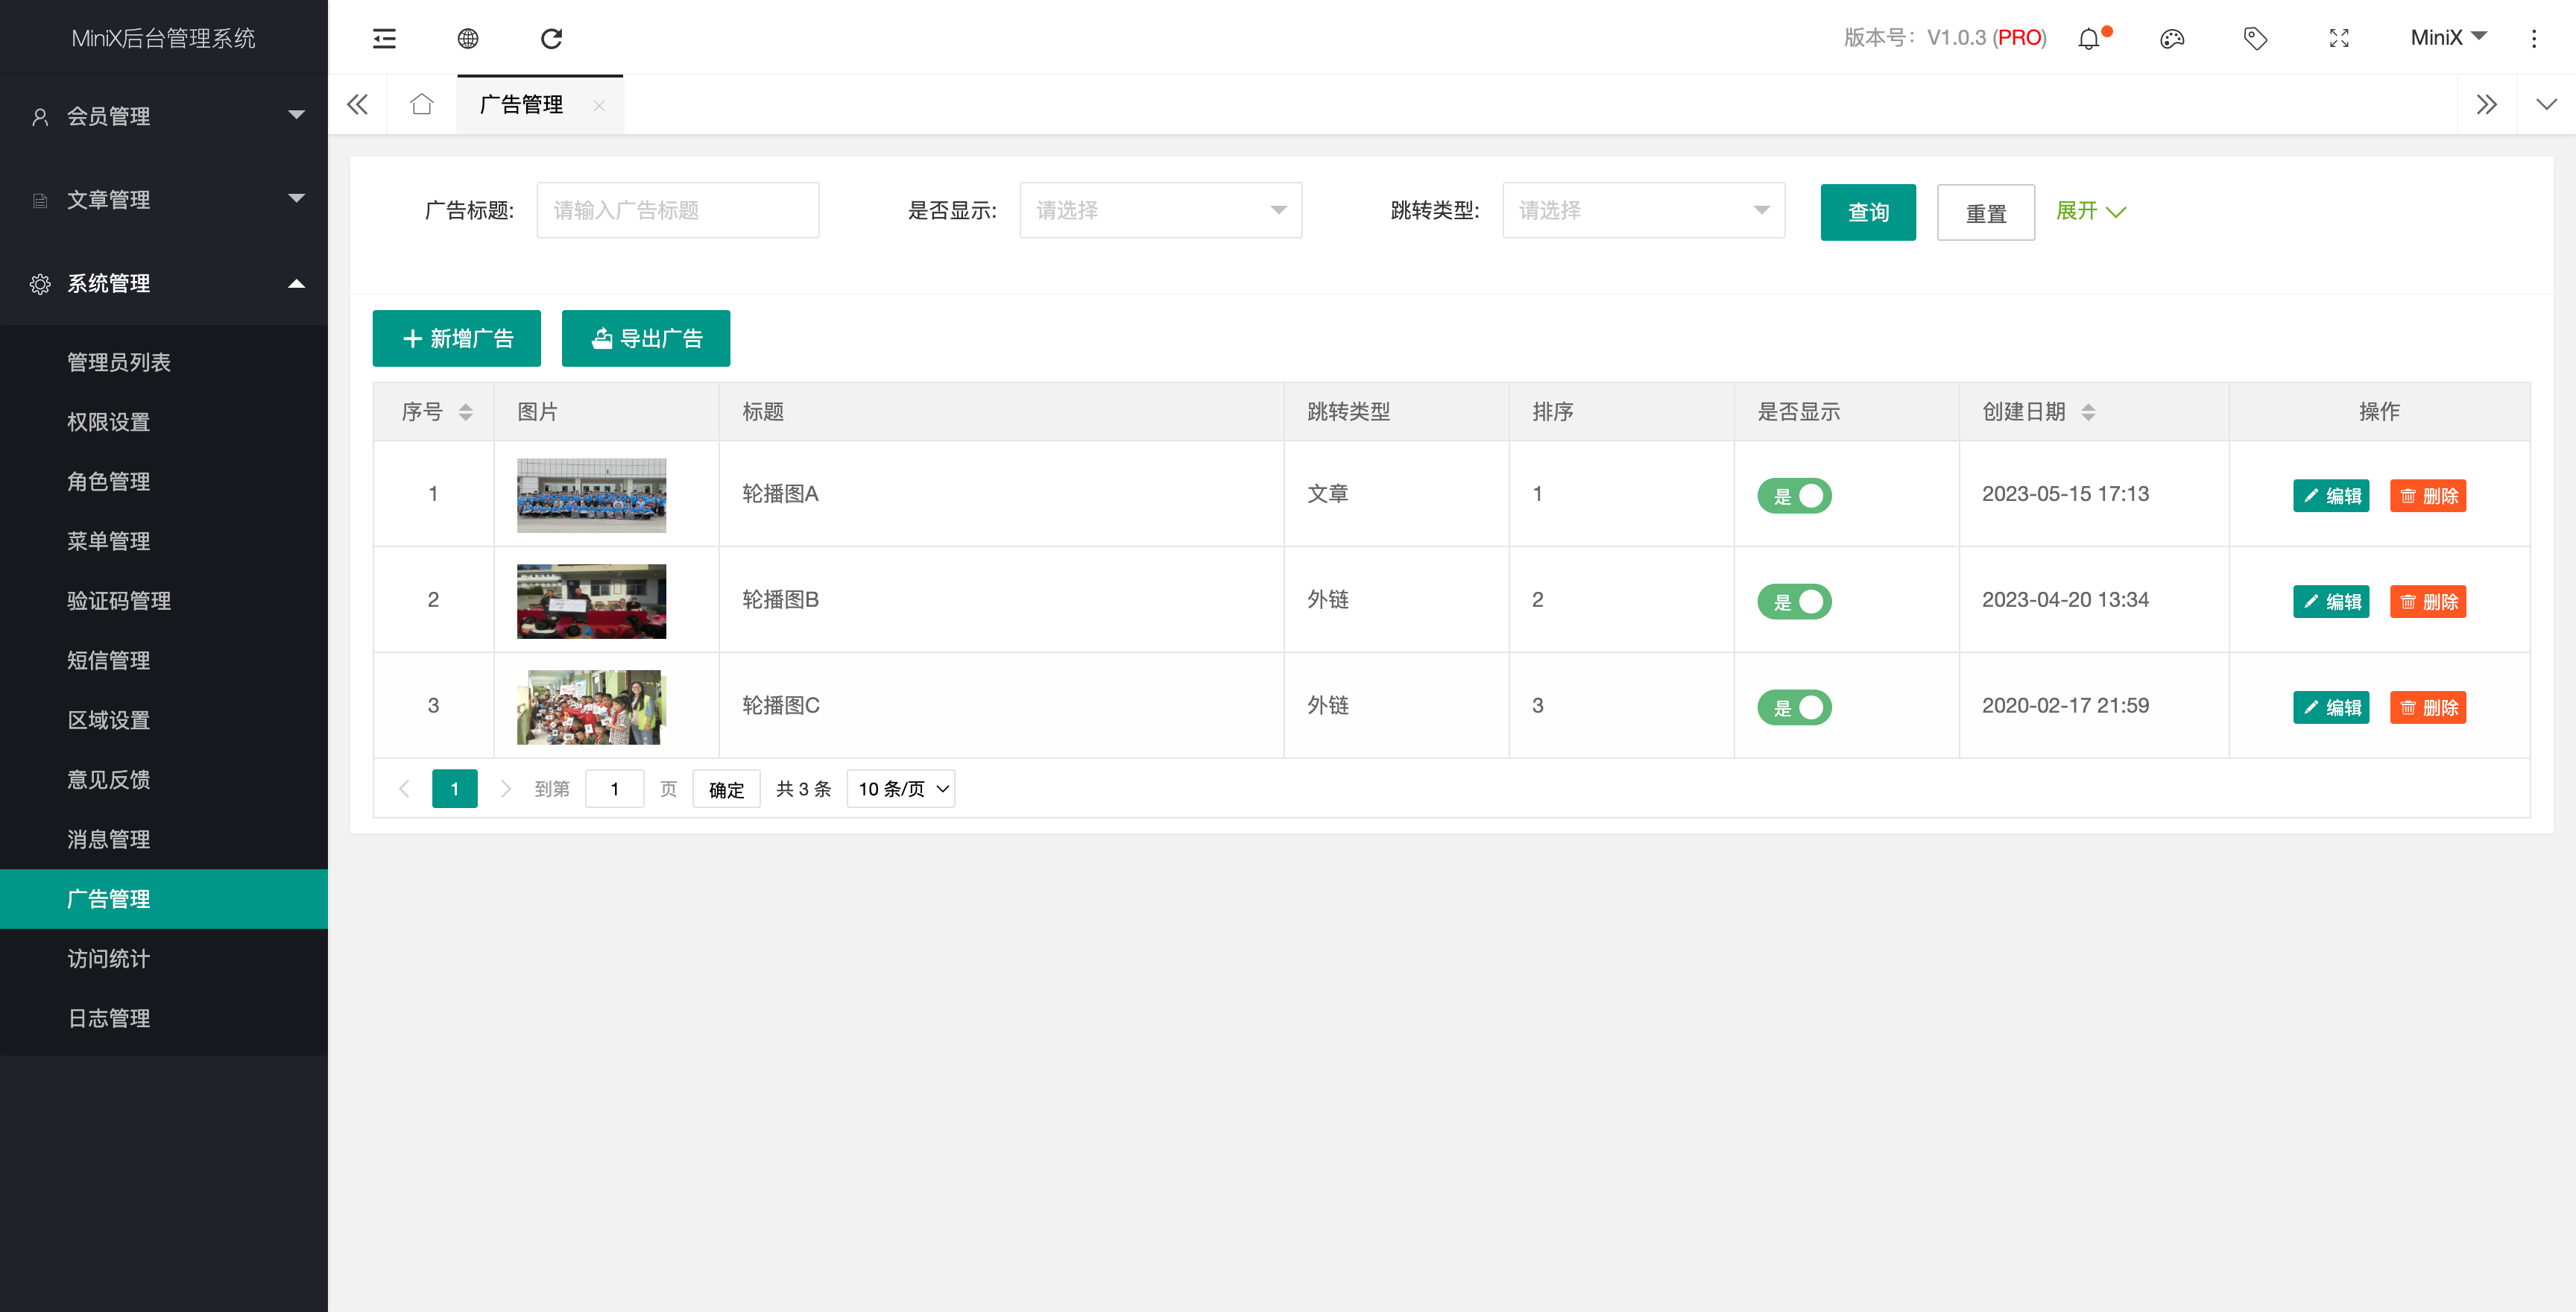Click the globe website icon
The image size is (2576, 1312).
tap(468, 38)
